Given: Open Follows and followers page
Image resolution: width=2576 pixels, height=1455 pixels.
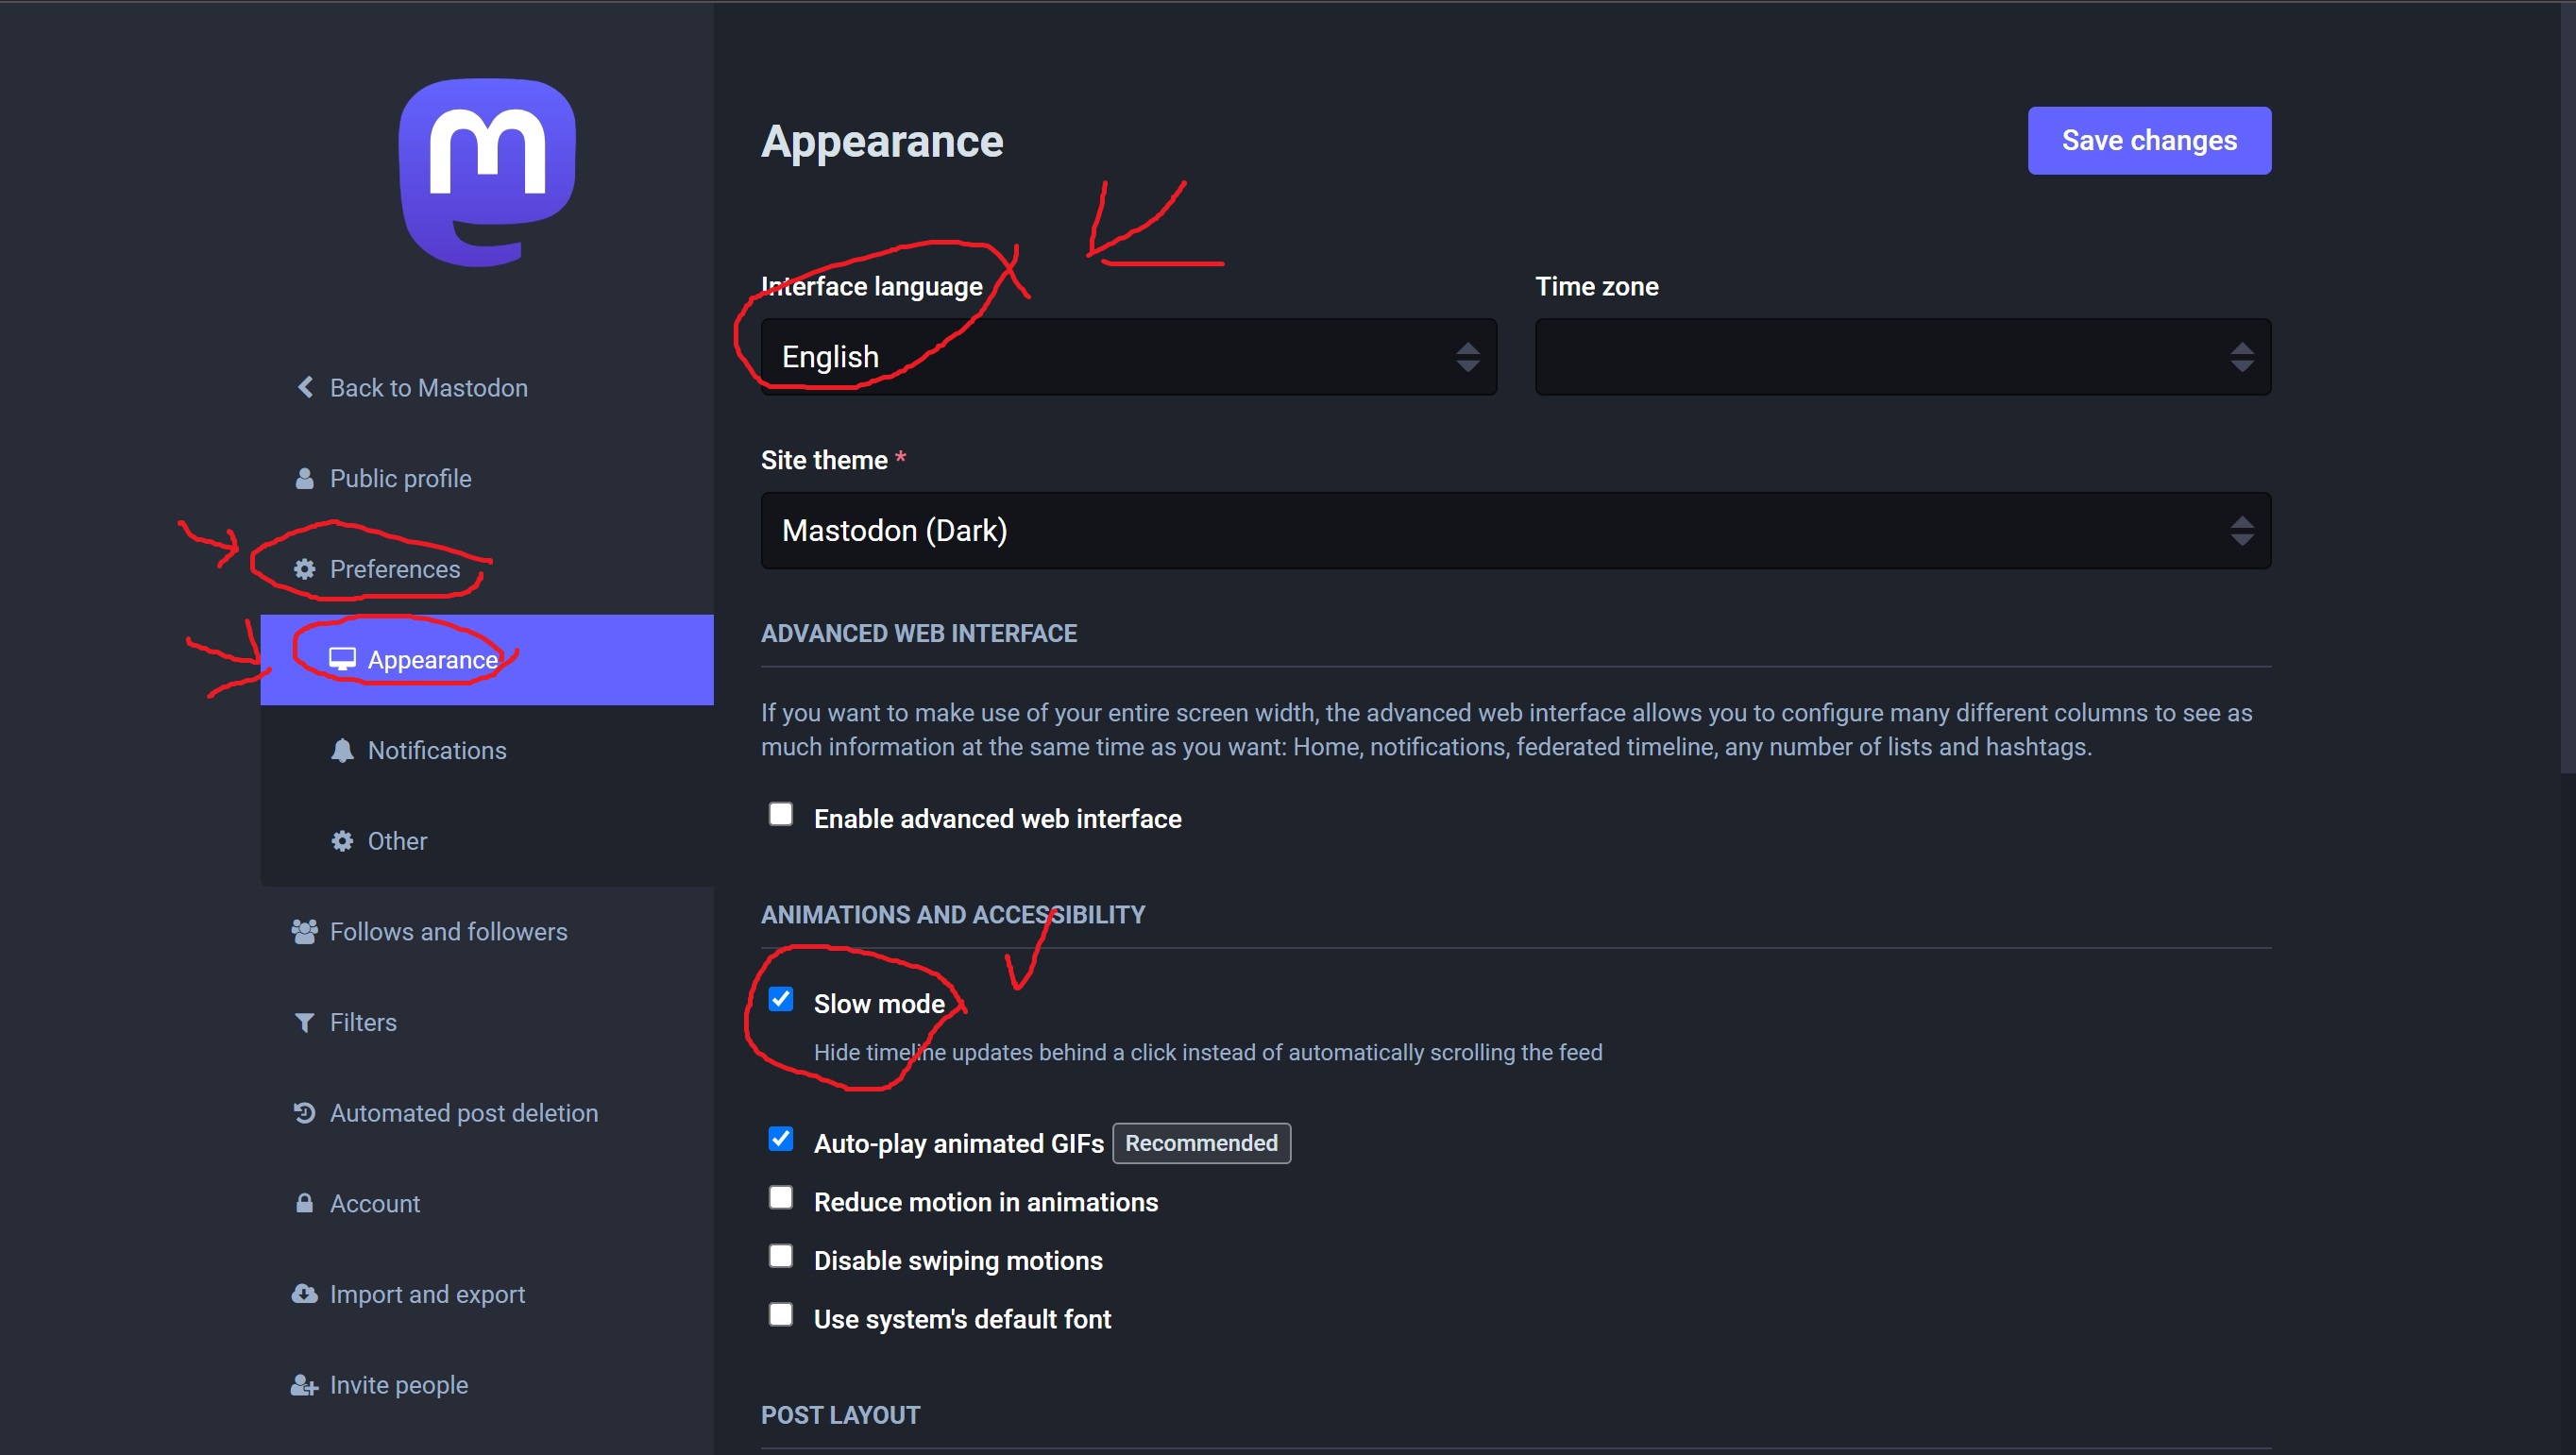Looking at the screenshot, I should [487, 932].
